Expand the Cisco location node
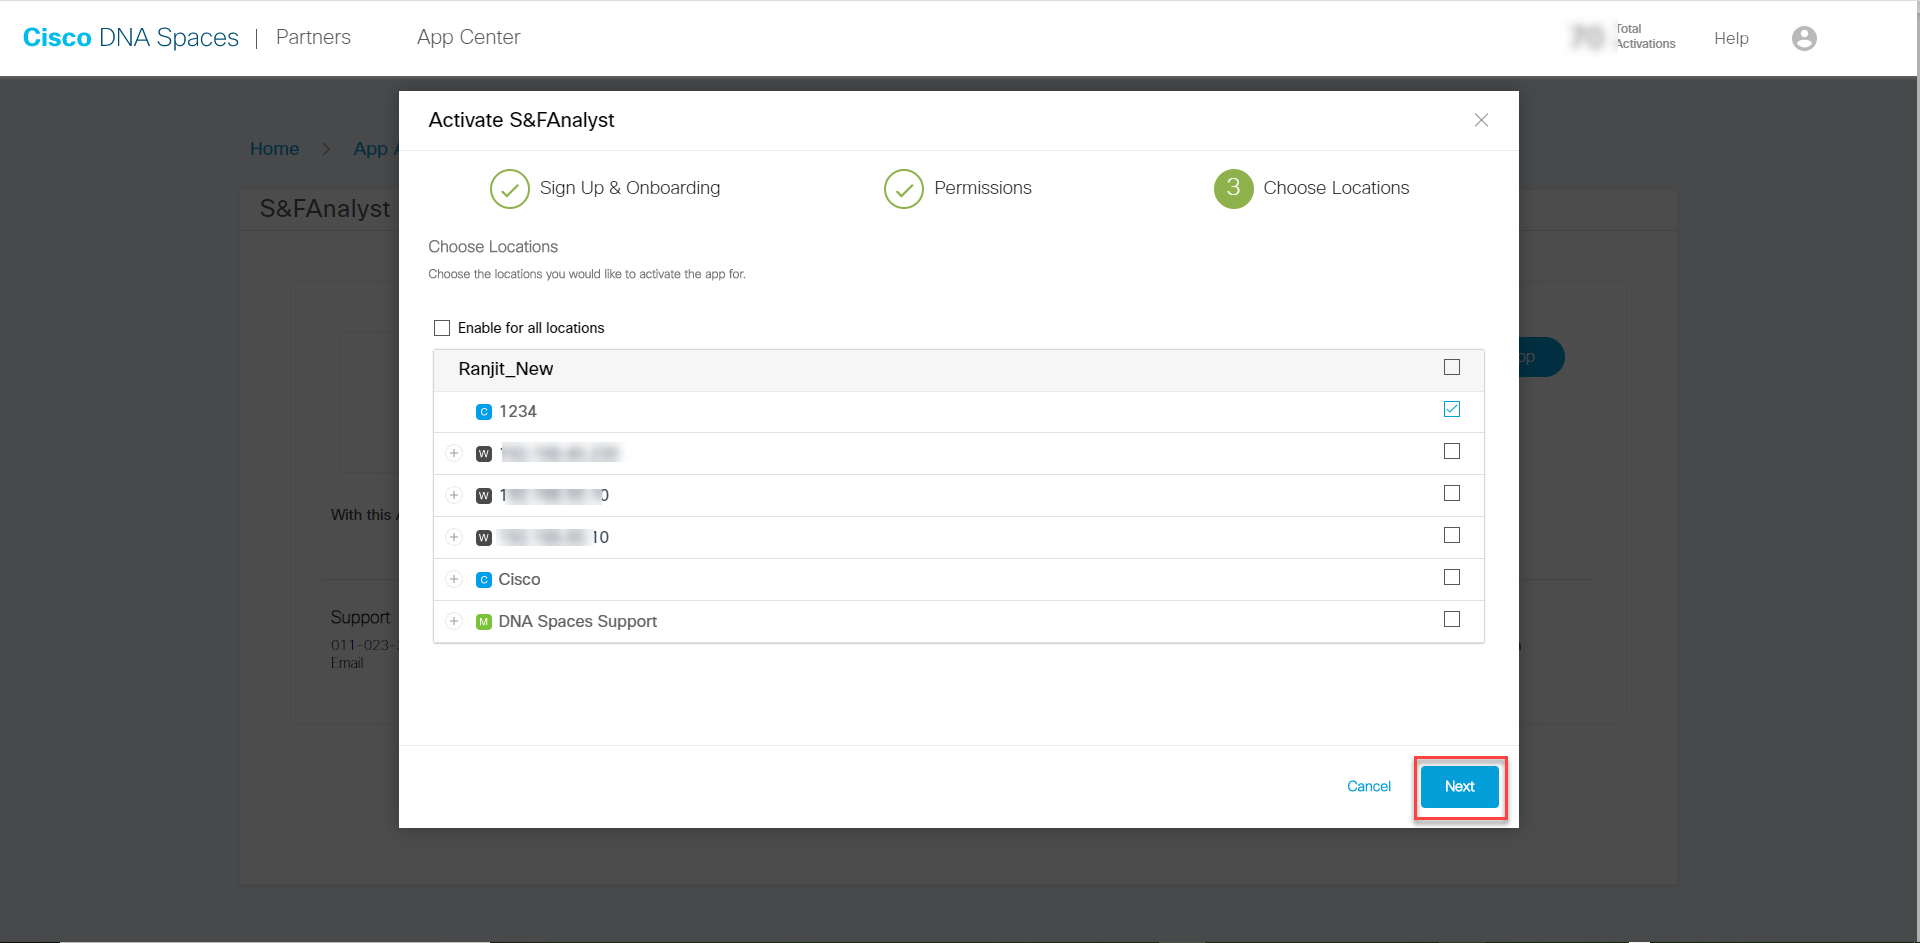Image resolution: width=1920 pixels, height=943 pixels. point(454,579)
